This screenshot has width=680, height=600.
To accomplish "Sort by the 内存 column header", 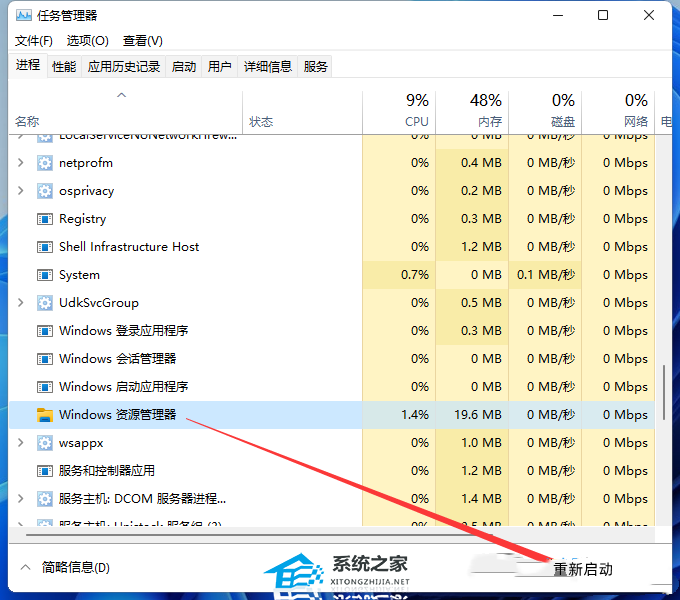I will pos(472,113).
